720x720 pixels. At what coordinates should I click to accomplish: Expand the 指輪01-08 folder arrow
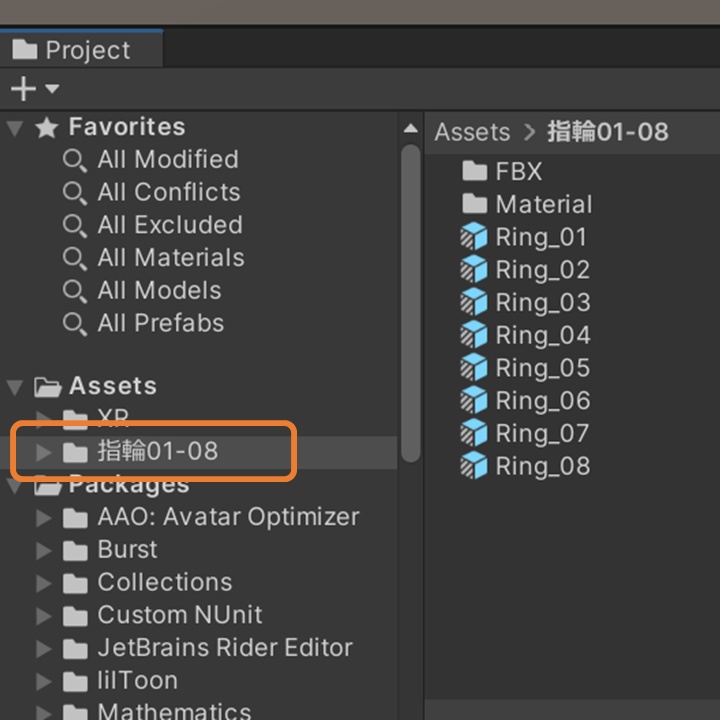[x=43, y=452]
